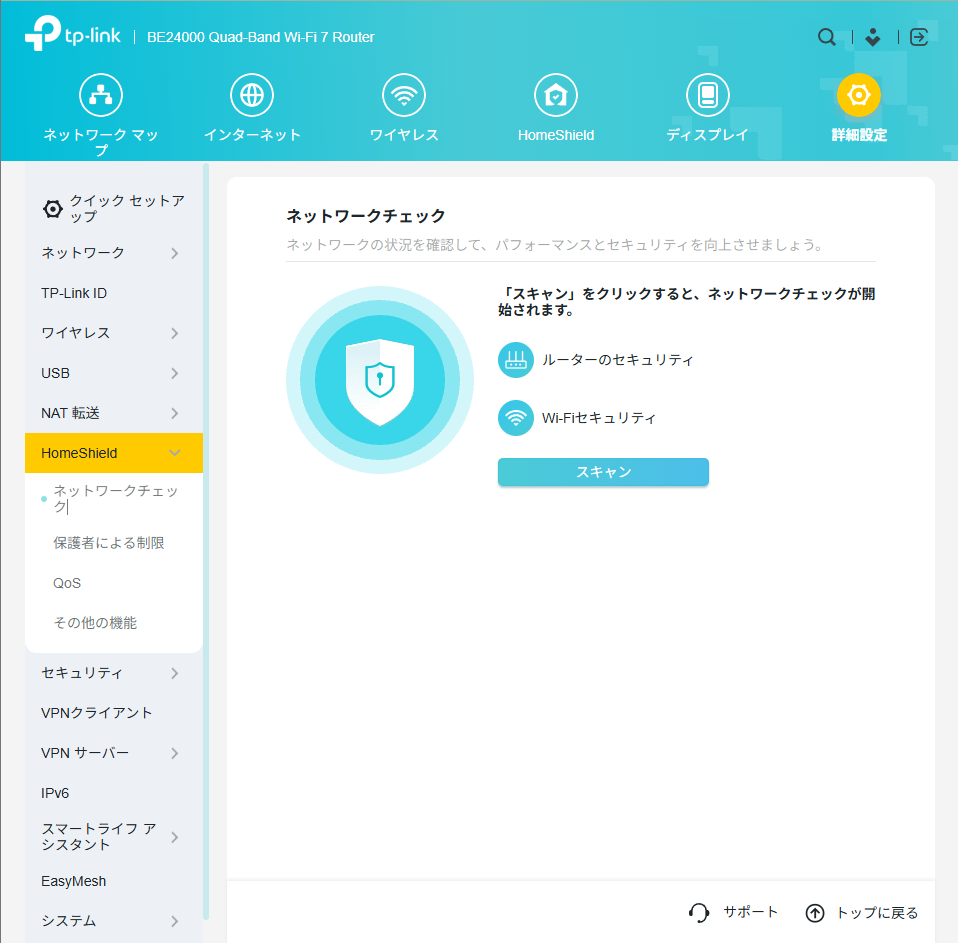Screen dimensions: 958x943
Task: Click the トップに戻る link
Action: click(x=877, y=912)
